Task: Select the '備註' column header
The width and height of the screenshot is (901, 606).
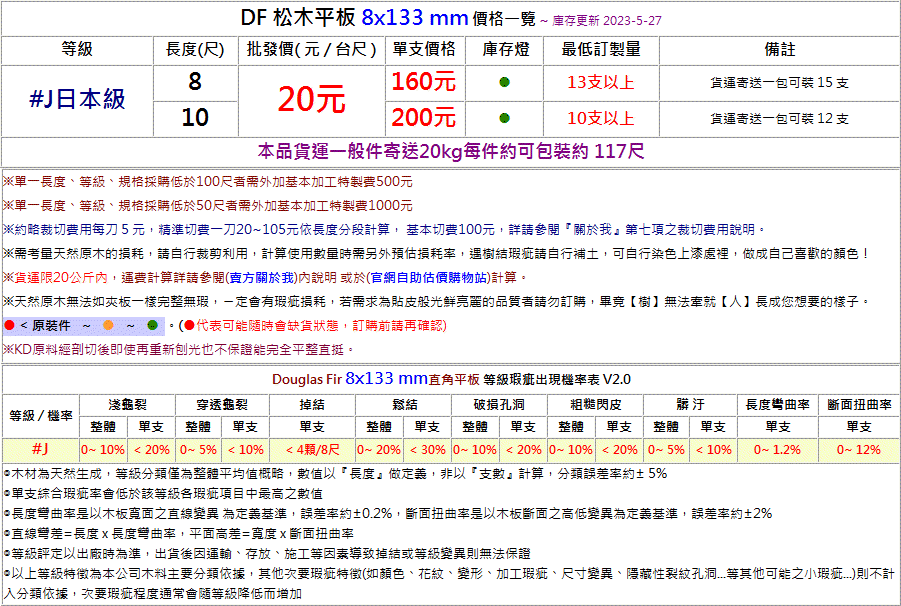Action: [780, 49]
